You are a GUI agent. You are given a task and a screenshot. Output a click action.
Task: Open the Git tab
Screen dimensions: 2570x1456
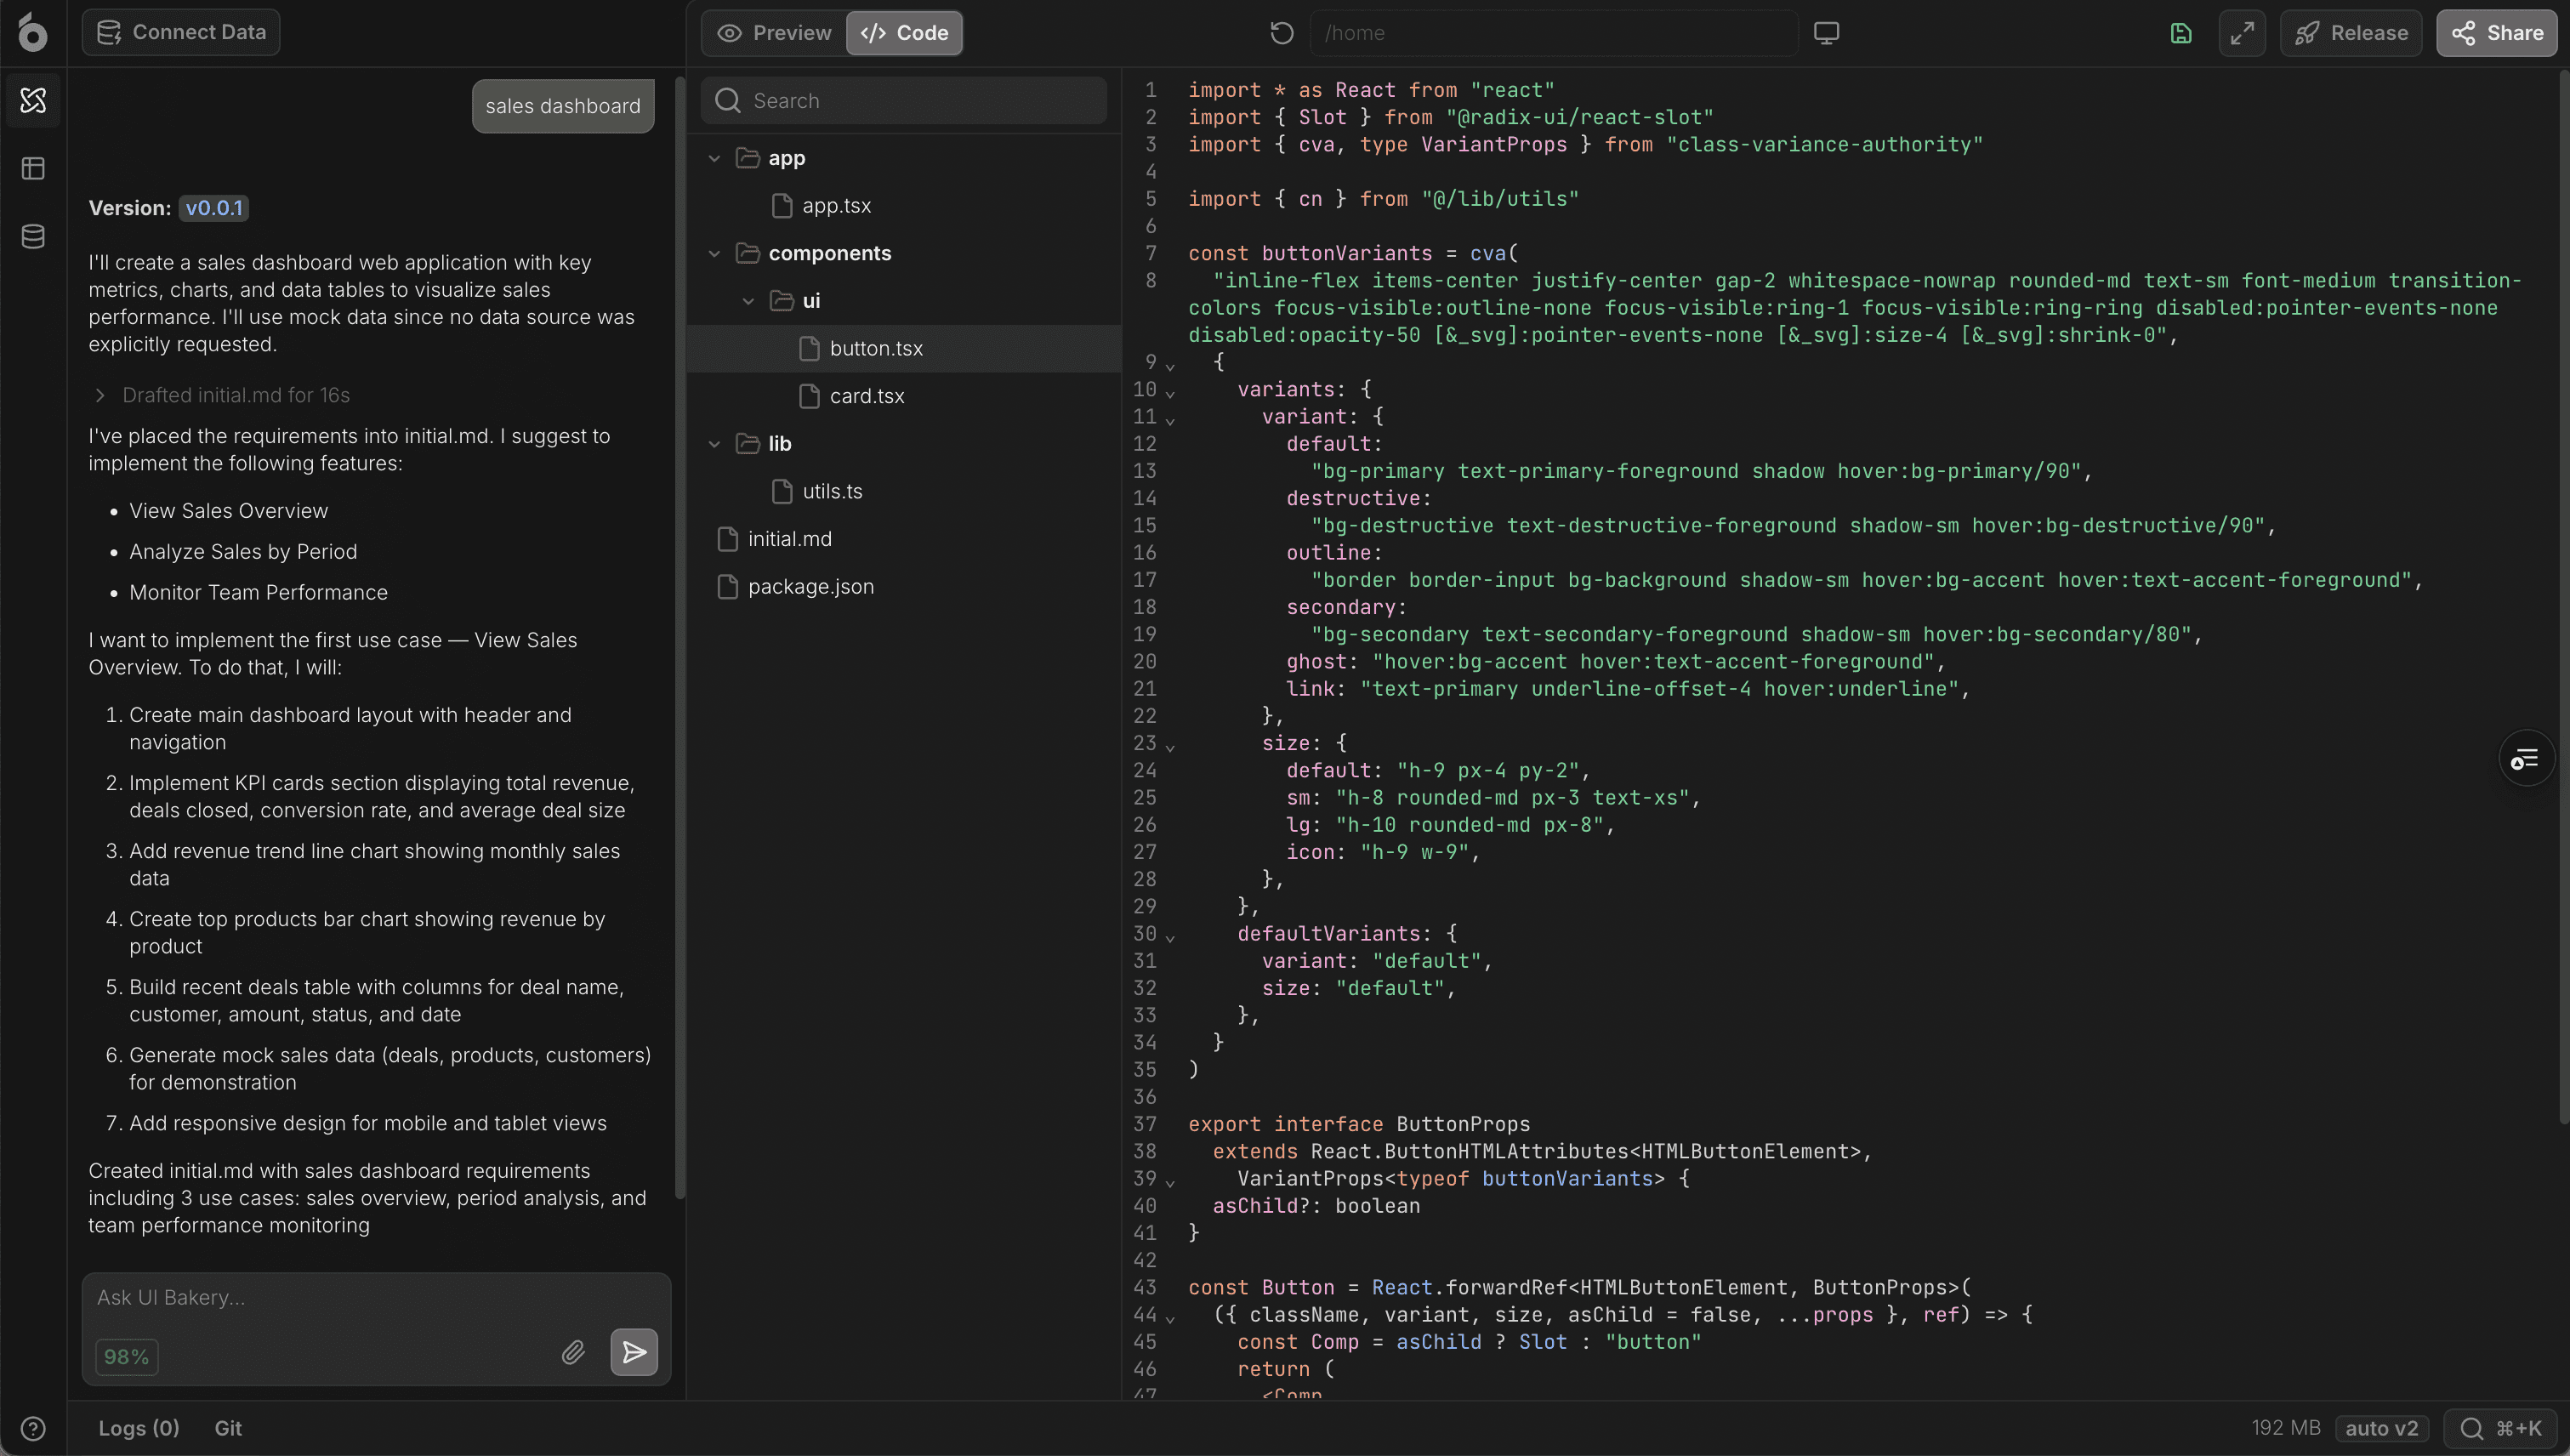pos(228,1428)
